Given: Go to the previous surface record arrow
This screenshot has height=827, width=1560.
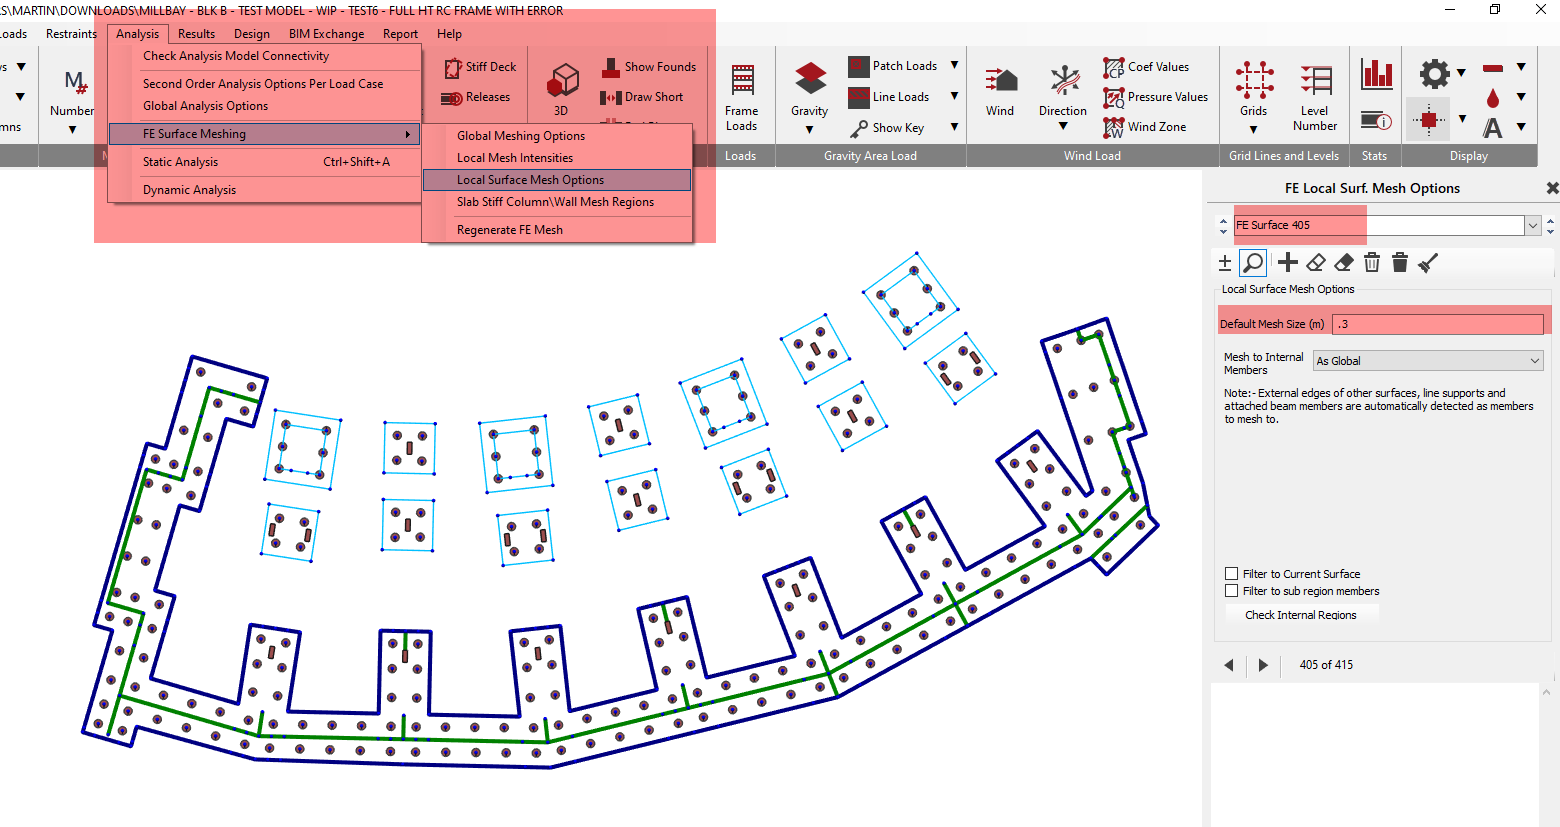Looking at the screenshot, I should [1229, 665].
